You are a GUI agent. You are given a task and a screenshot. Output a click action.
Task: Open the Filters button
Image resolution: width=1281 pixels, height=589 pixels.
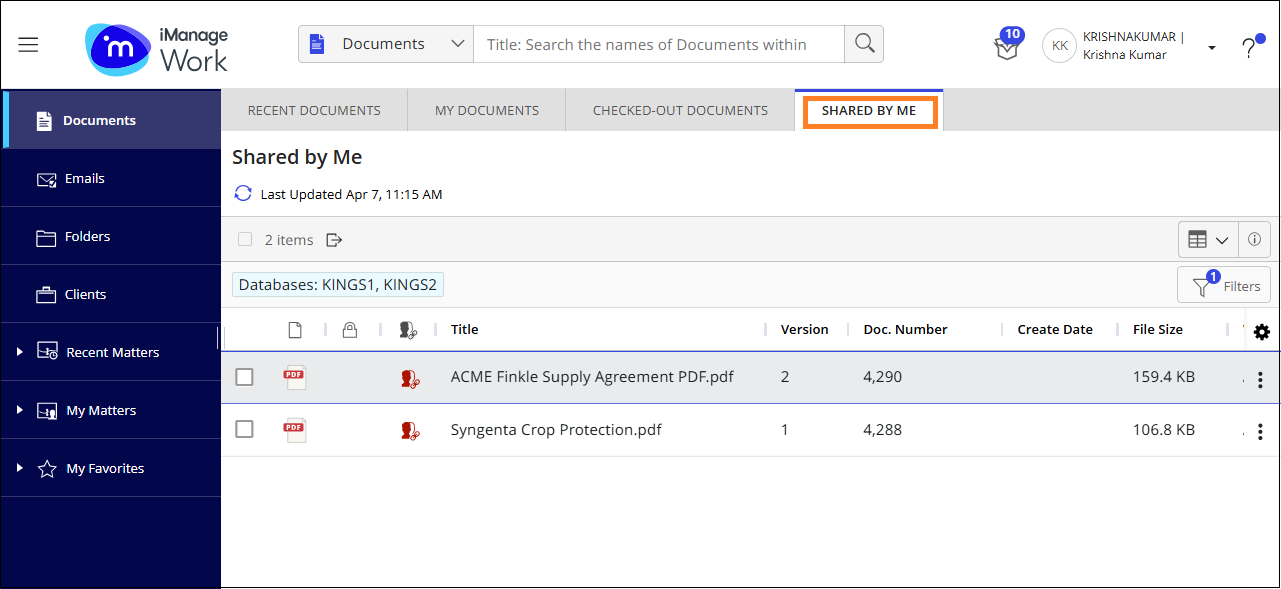click(1224, 285)
